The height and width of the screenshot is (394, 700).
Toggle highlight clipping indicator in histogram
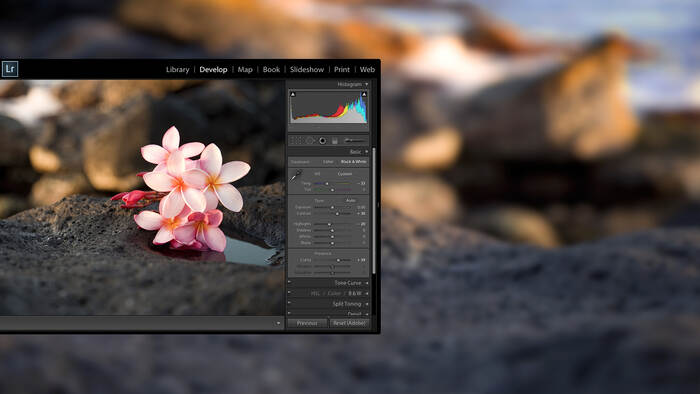click(x=364, y=94)
